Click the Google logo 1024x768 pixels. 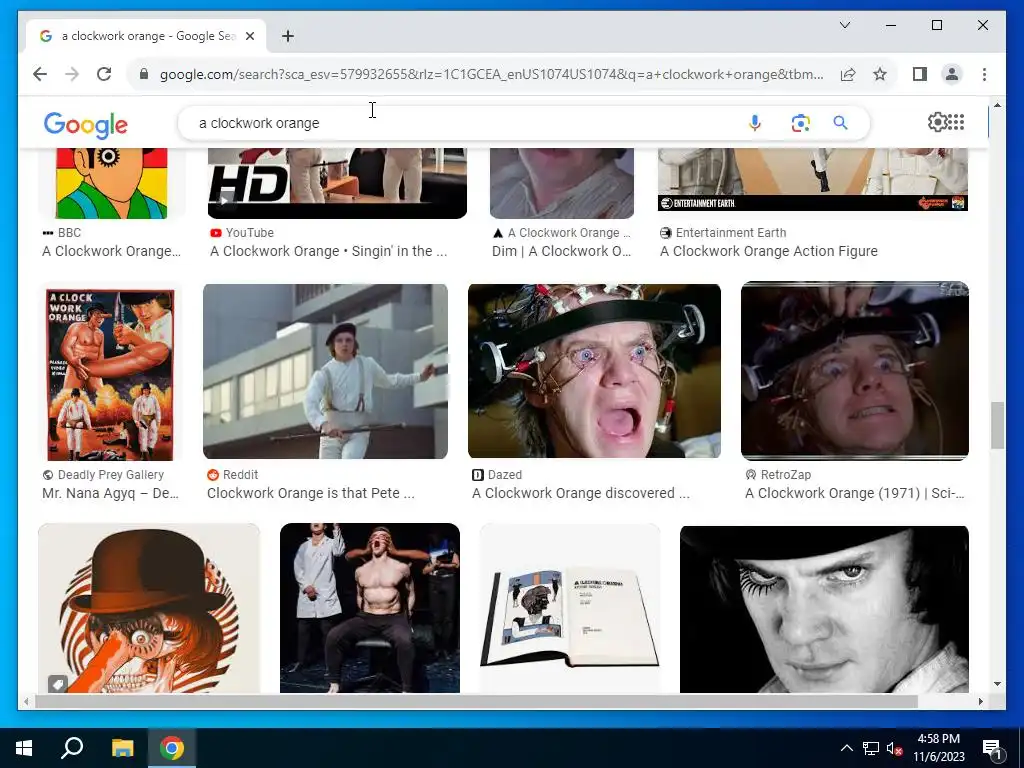point(86,125)
